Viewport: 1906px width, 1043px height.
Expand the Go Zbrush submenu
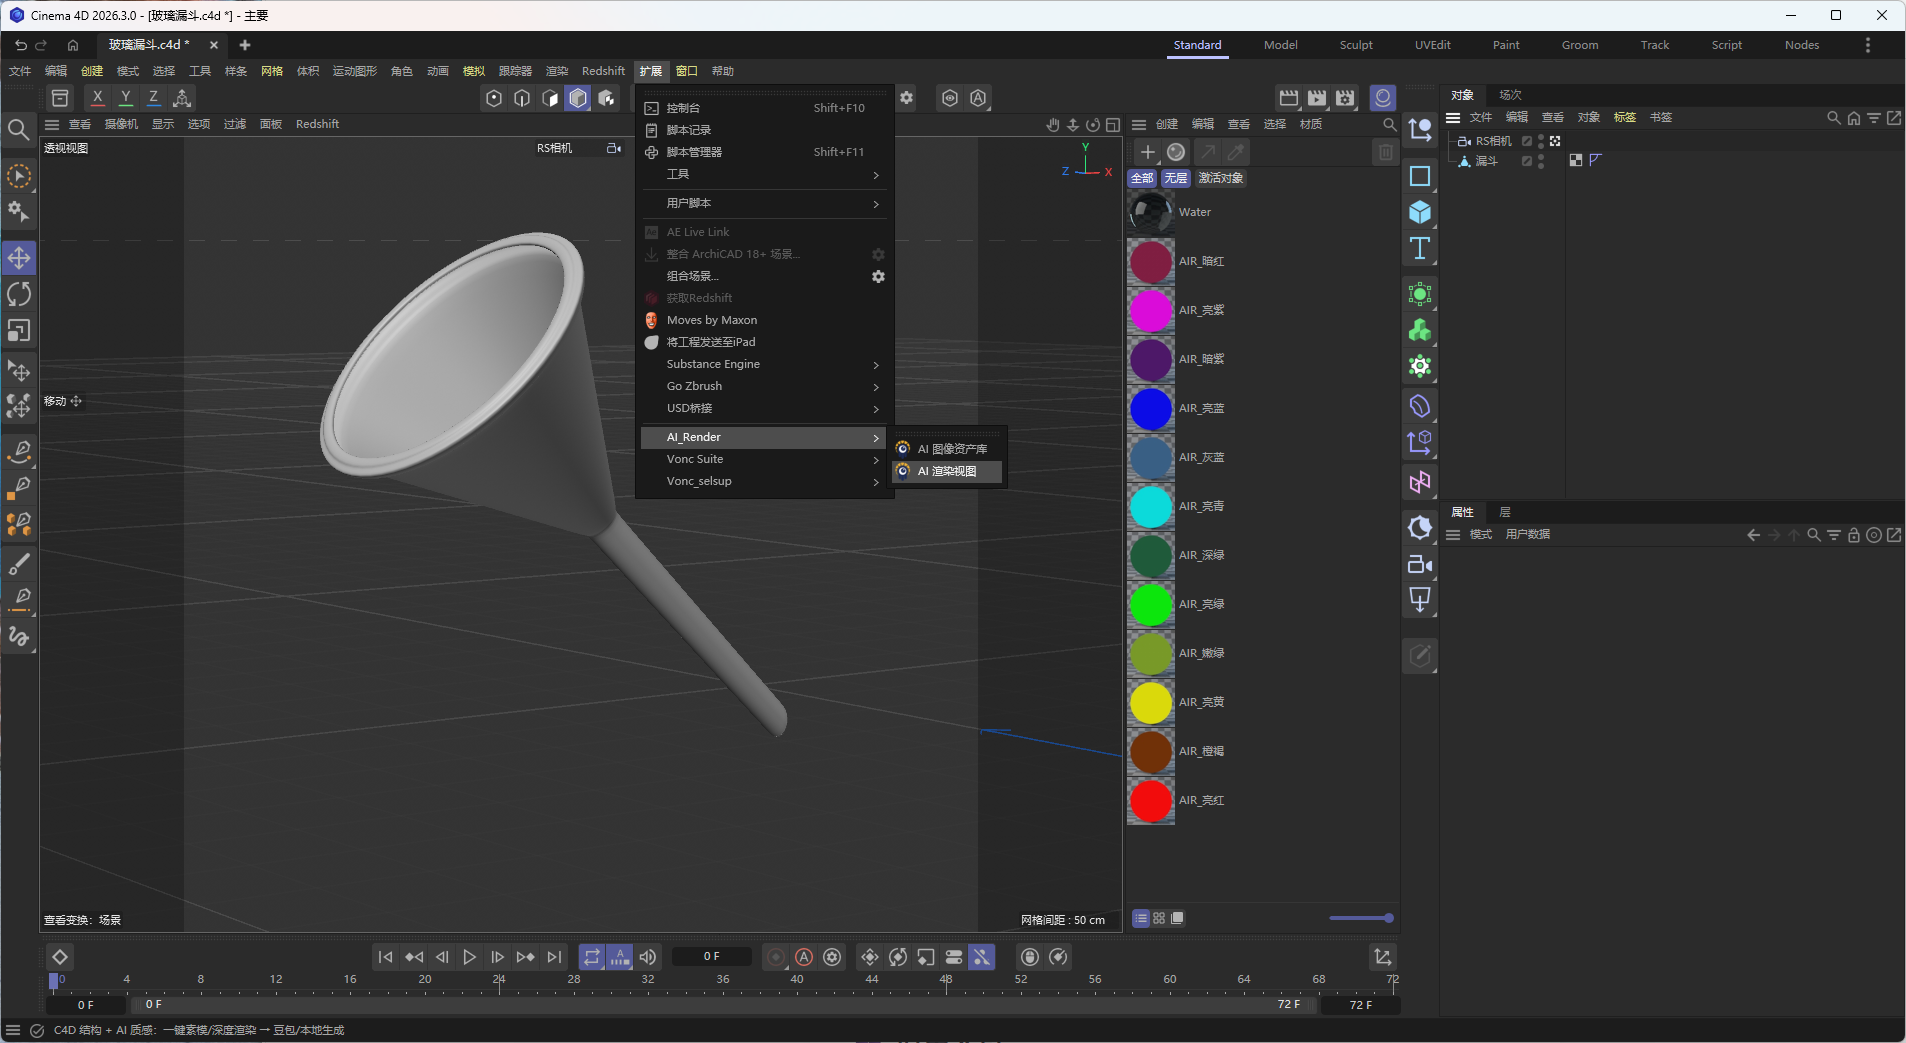pos(765,386)
